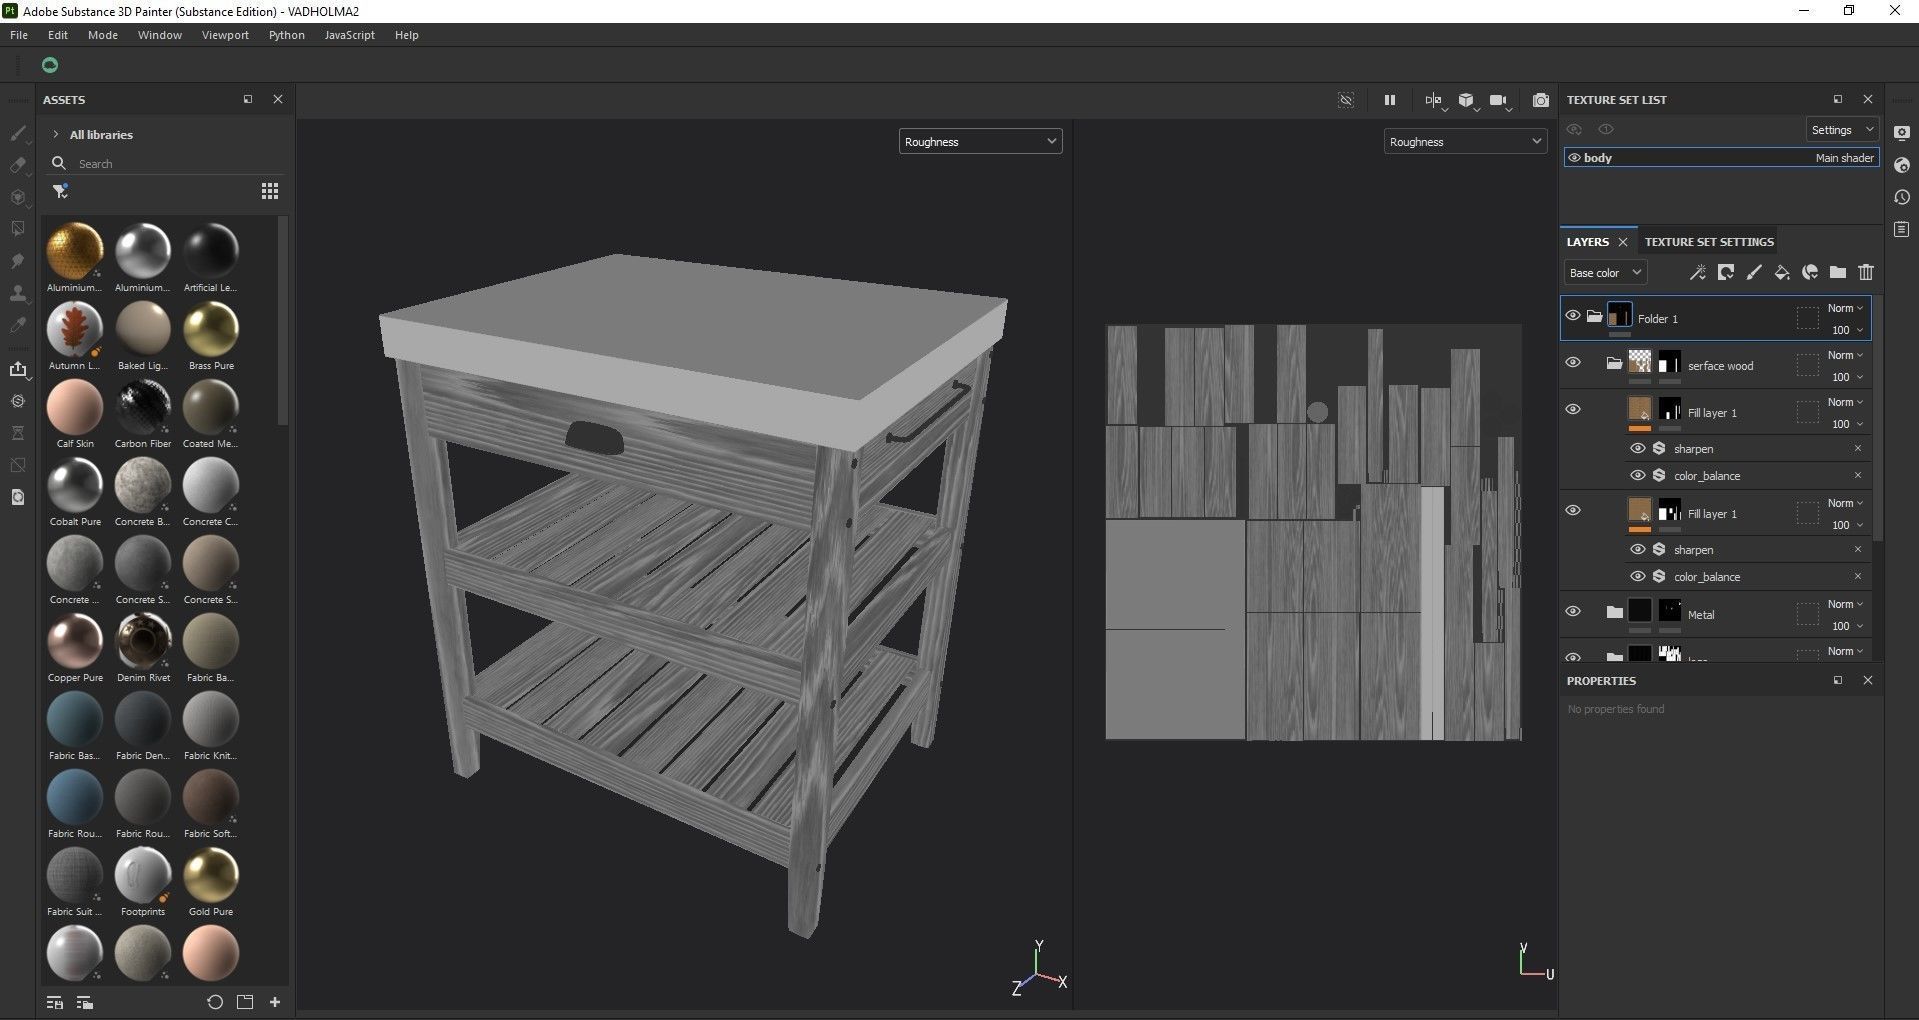Image resolution: width=1919 pixels, height=1020 pixels.
Task: Open the symmetry settings icon above viewport
Action: pyautogui.click(x=1434, y=100)
